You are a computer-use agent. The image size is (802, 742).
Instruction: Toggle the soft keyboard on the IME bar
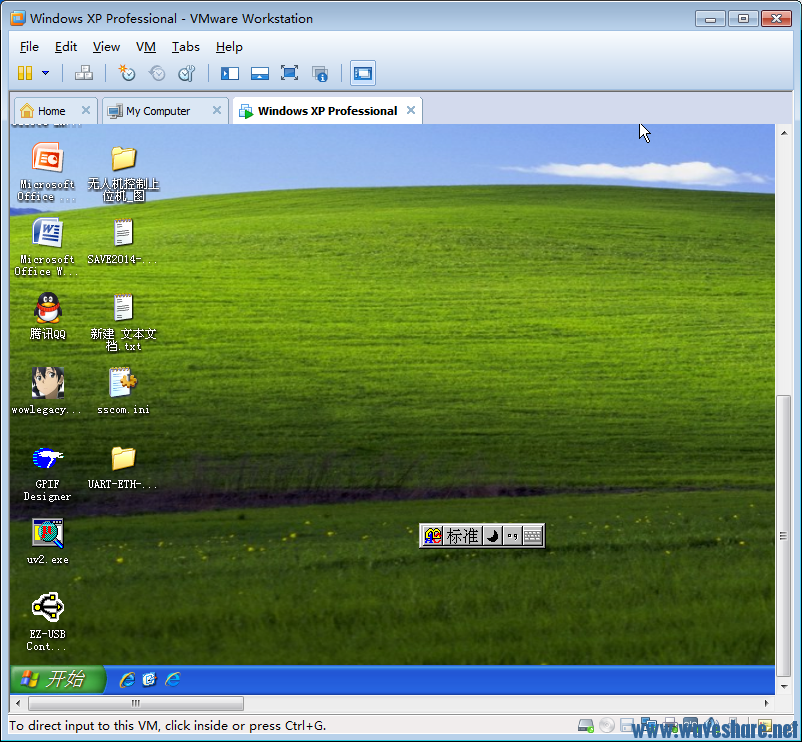click(x=532, y=536)
